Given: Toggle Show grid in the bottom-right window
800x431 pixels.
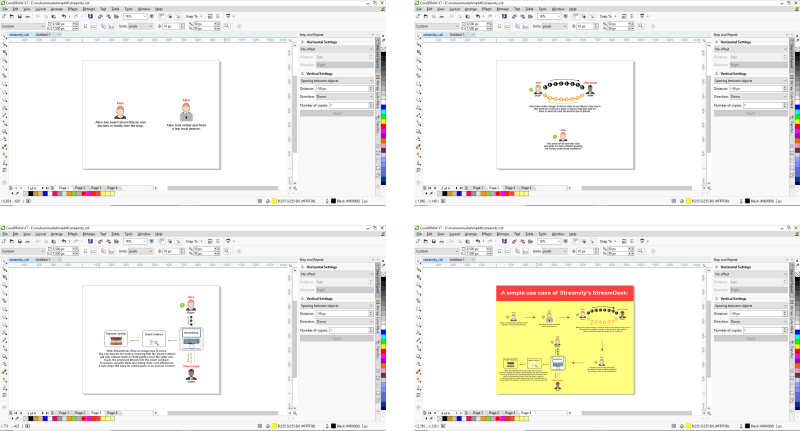Looking at the screenshot, I should [x=584, y=241].
